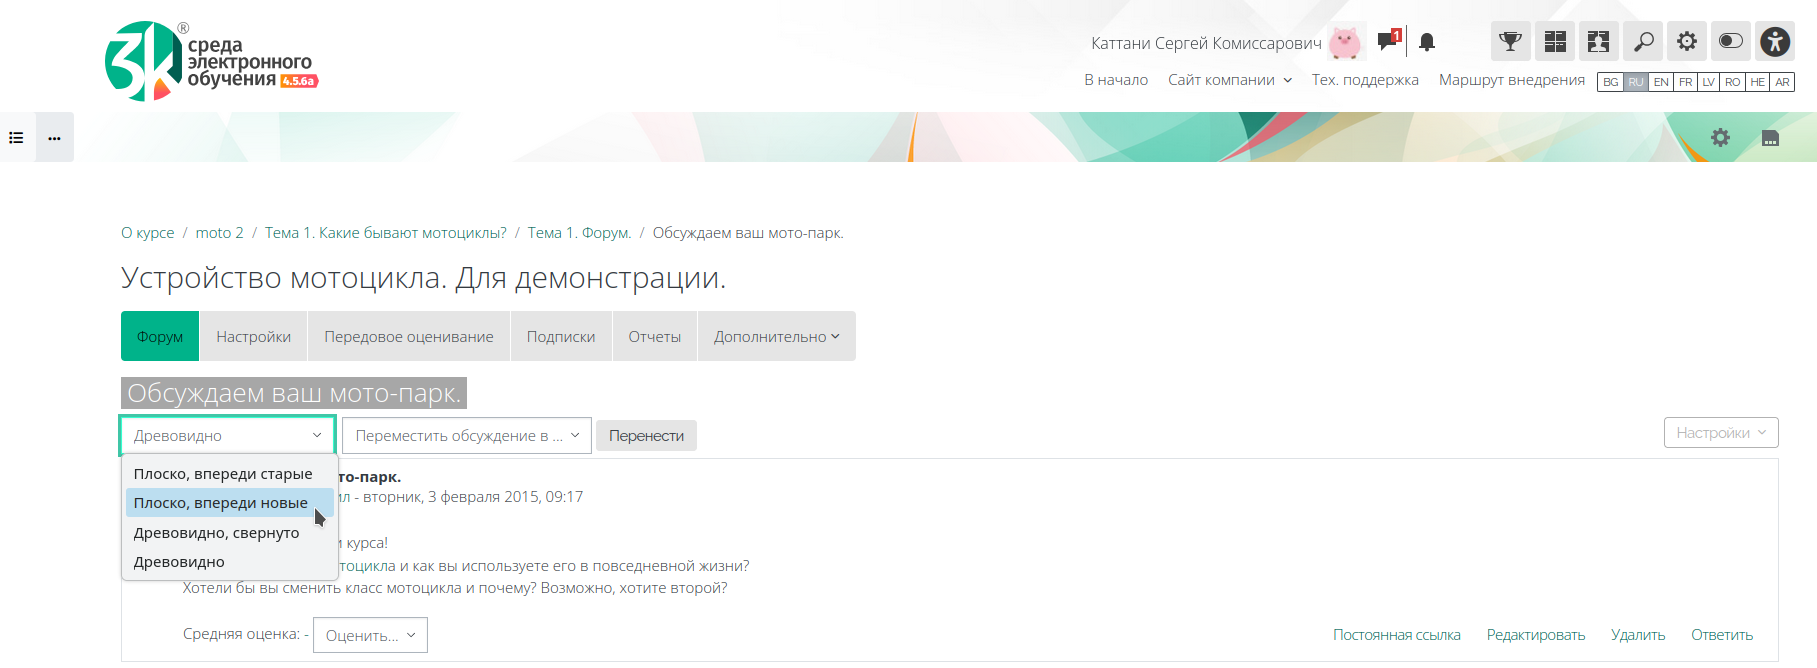The width and height of the screenshot is (1817, 668).
Task: Toggle the edit mode switch
Action: pos(1730,42)
